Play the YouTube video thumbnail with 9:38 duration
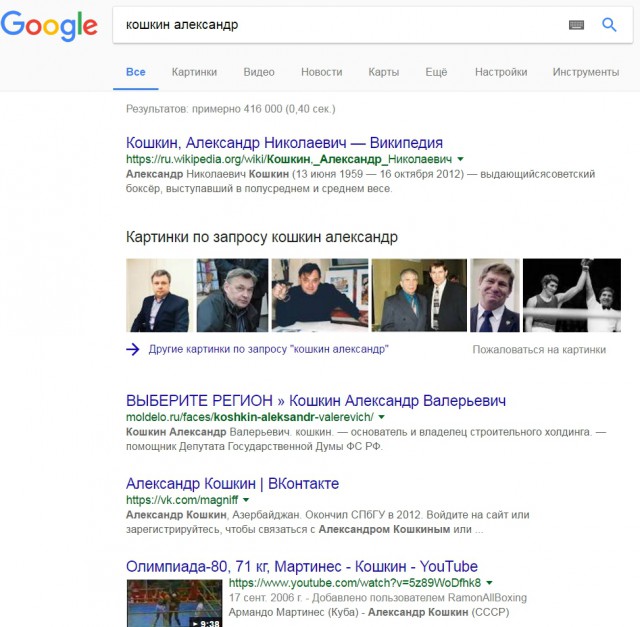 [174, 603]
